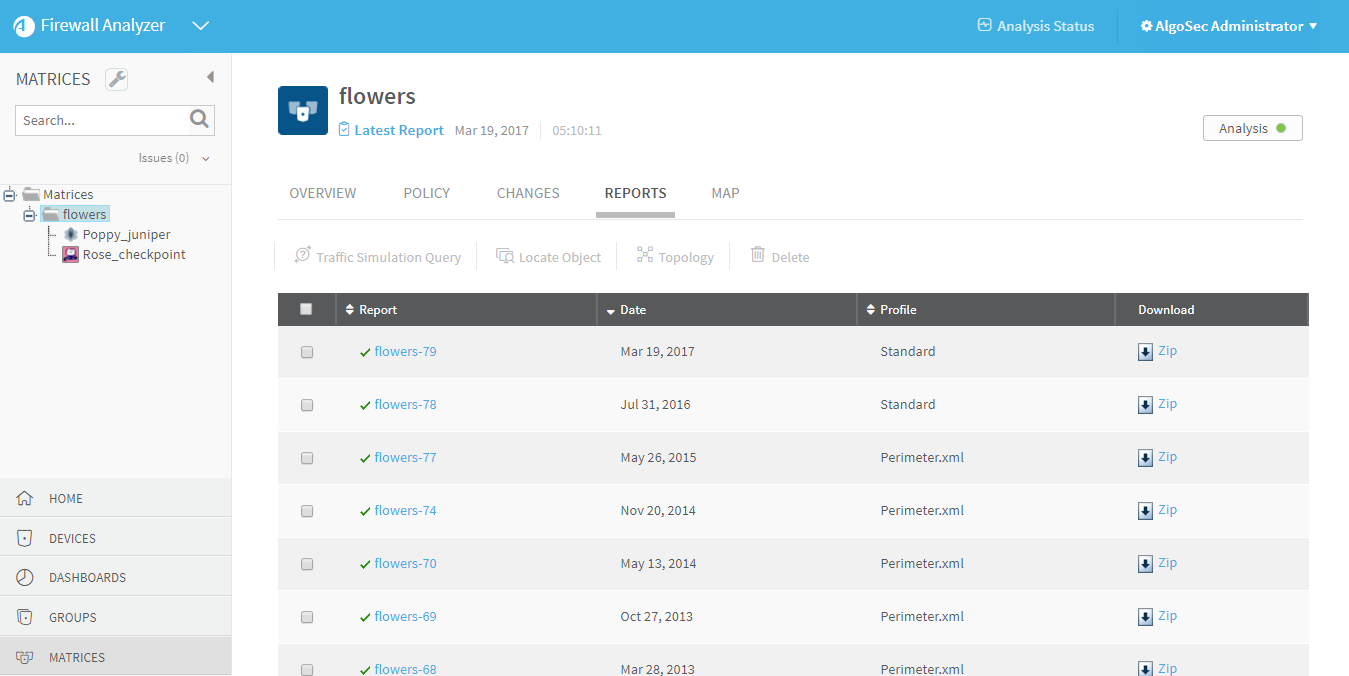Open the Latest Report link

tap(398, 130)
